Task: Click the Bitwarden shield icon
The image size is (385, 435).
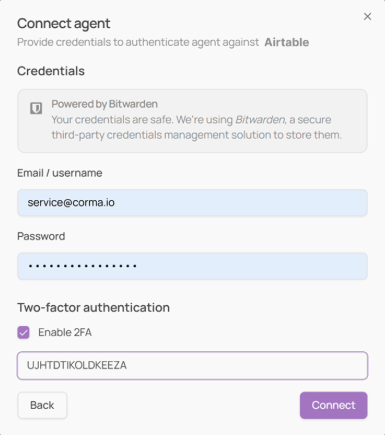Action: tap(36, 108)
